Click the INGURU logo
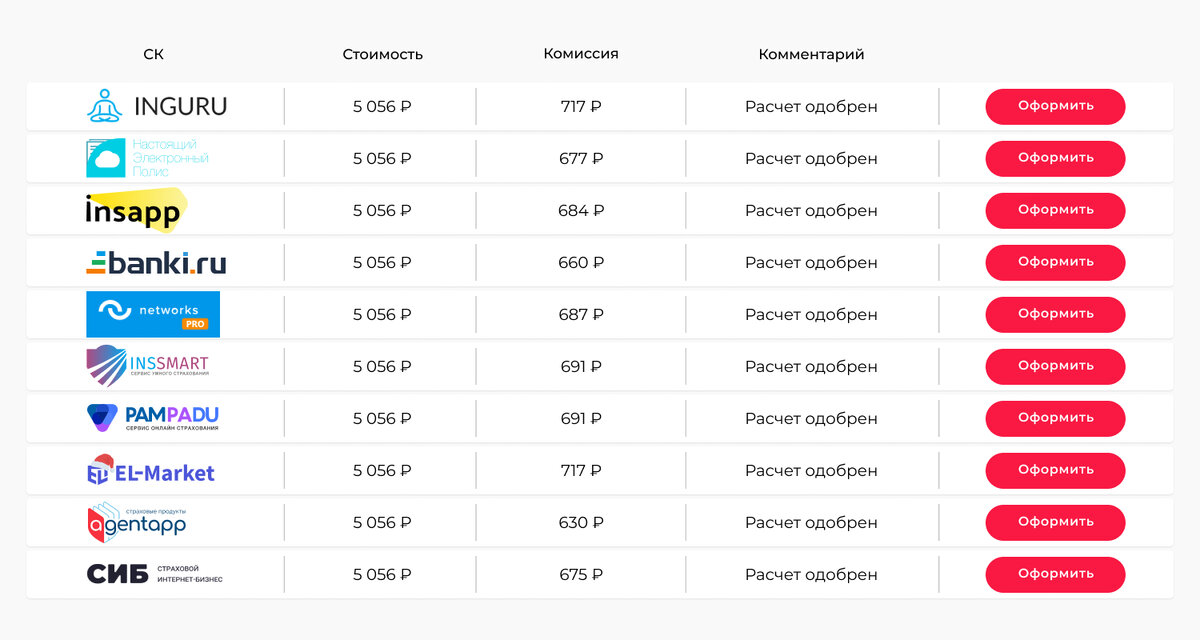Image resolution: width=1200 pixels, height=640 pixels. pos(156,106)
